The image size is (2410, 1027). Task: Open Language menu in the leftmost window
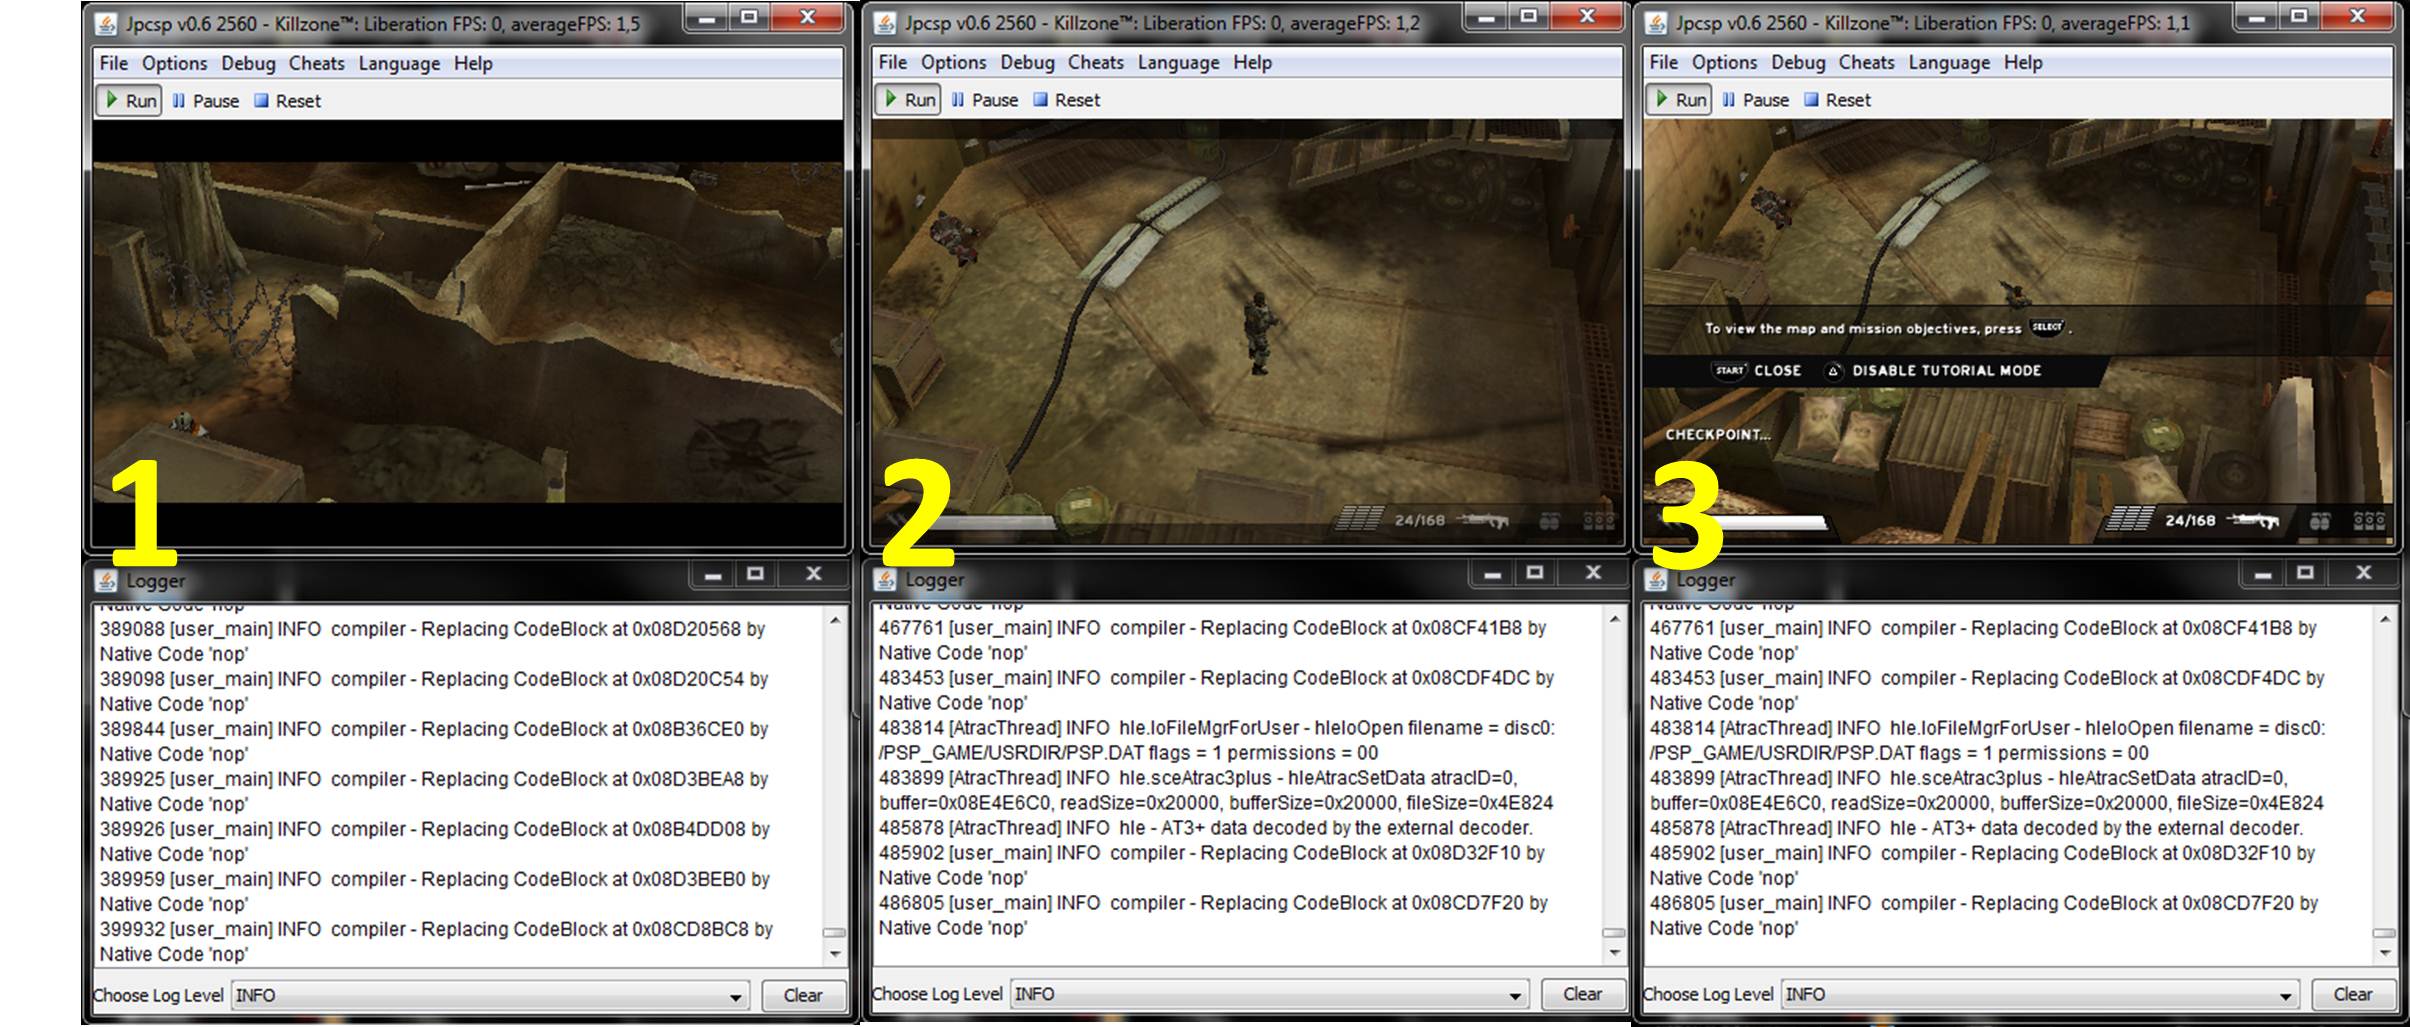click(399, 64)
